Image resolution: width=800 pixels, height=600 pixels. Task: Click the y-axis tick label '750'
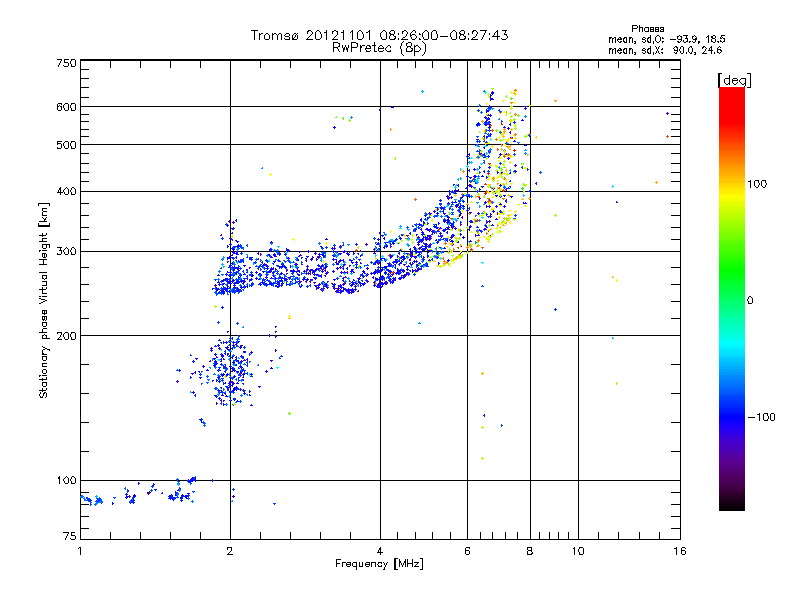click(66, 63)
